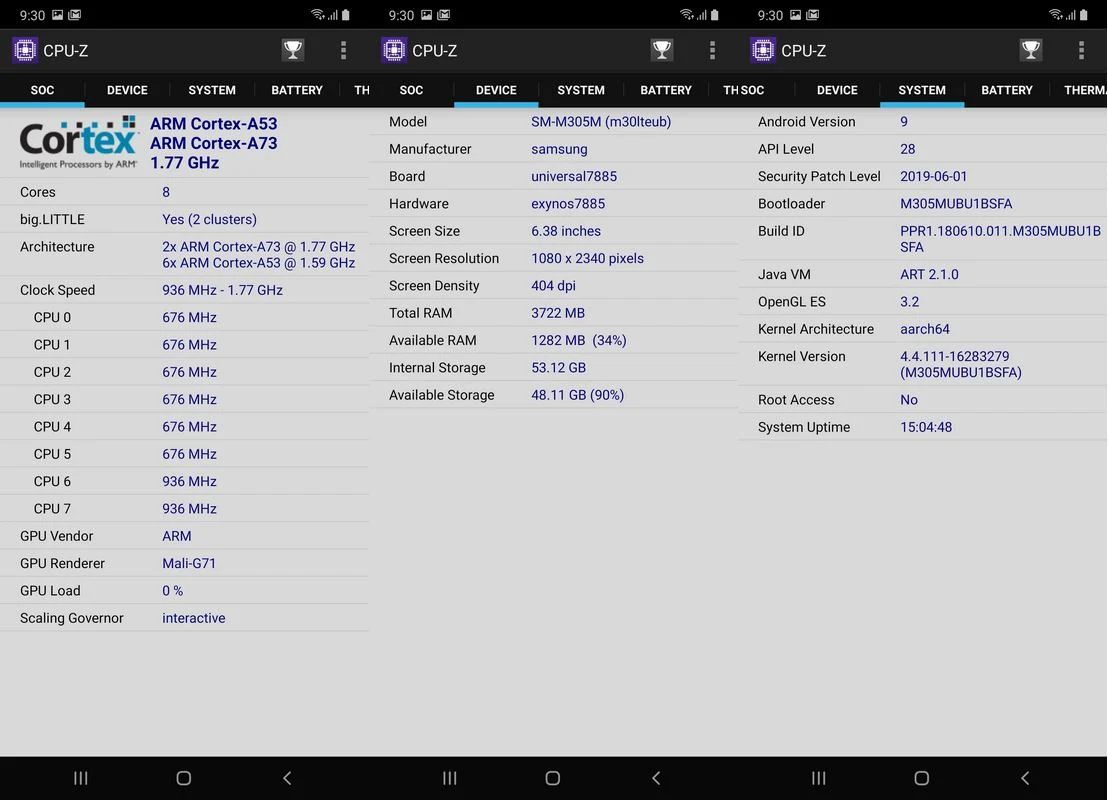Switch to DEVICE tab in left screen

[x=127, y=90]
